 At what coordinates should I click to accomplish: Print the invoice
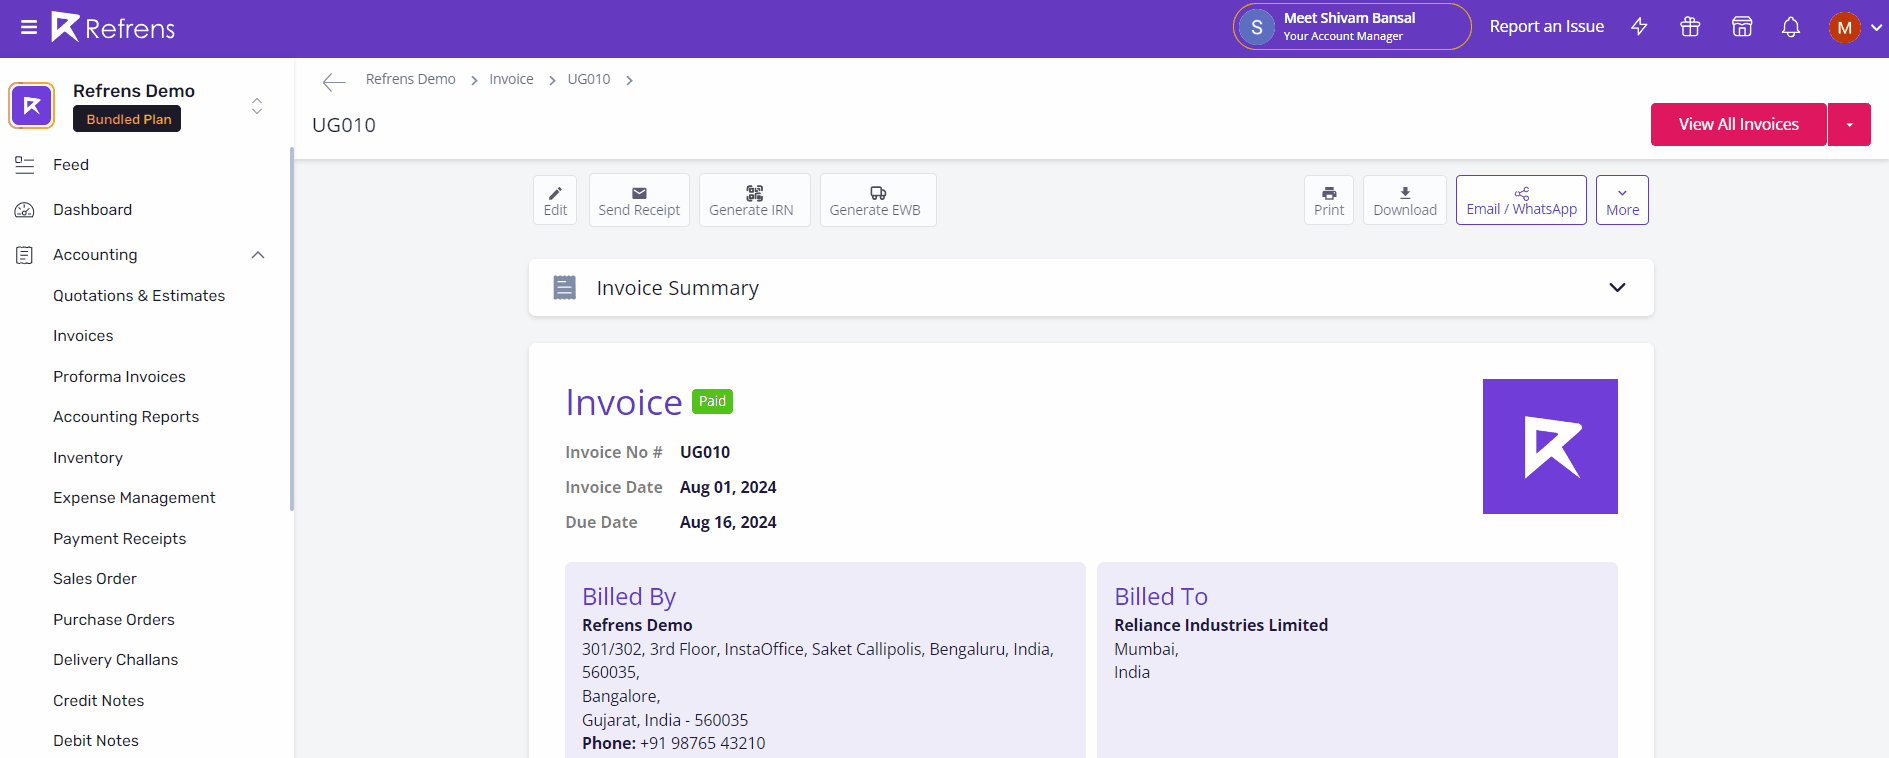pyautogui.click(x=1329, y=200)
